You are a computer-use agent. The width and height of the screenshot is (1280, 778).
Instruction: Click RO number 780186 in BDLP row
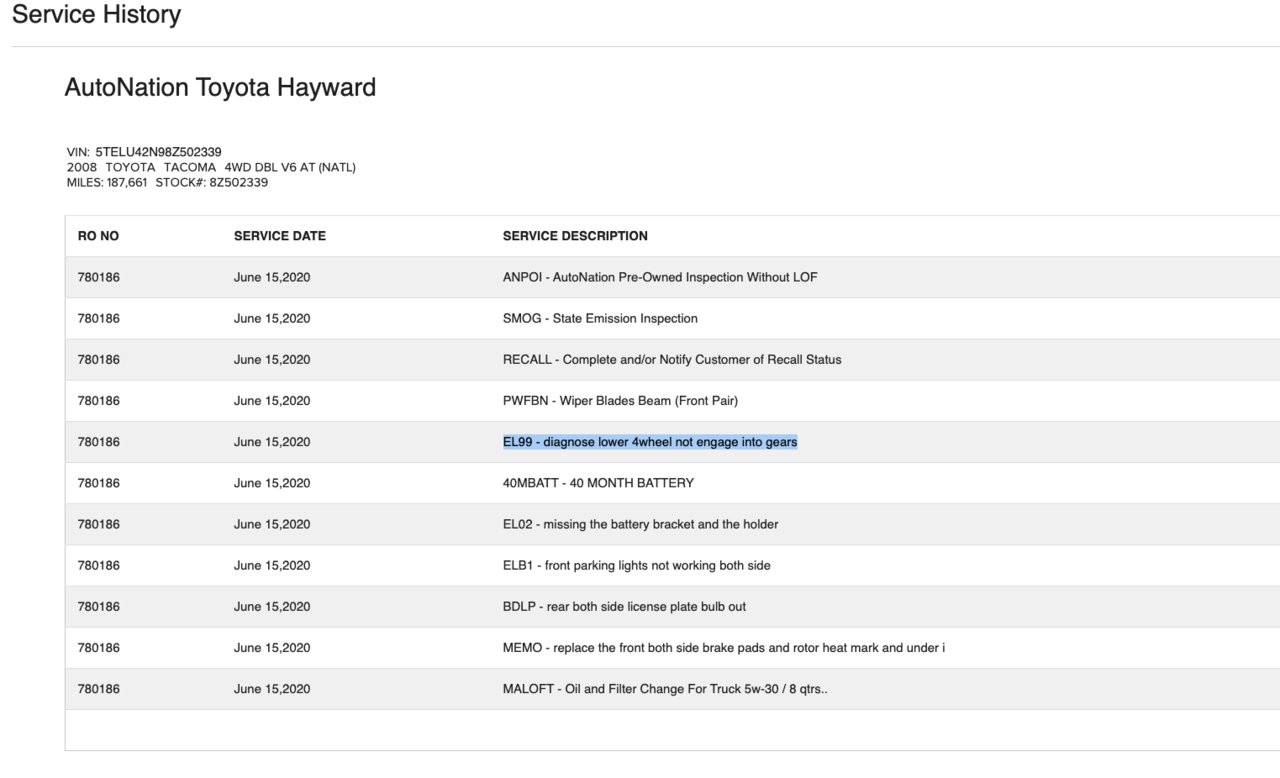coord(99,606)
